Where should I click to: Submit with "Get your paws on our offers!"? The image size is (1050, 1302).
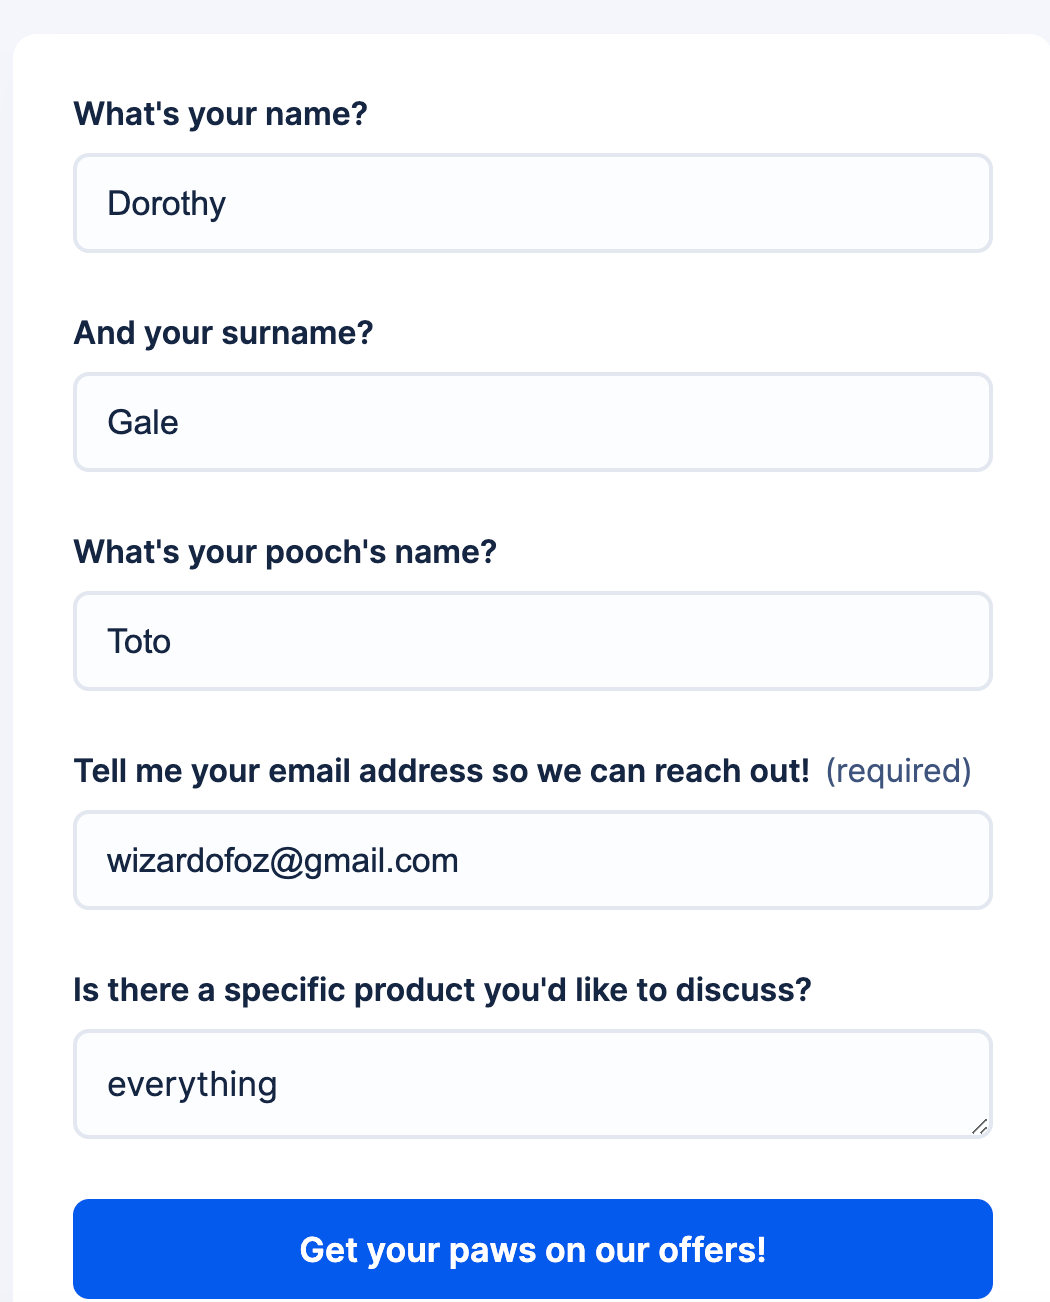[x=532, y=1249]
